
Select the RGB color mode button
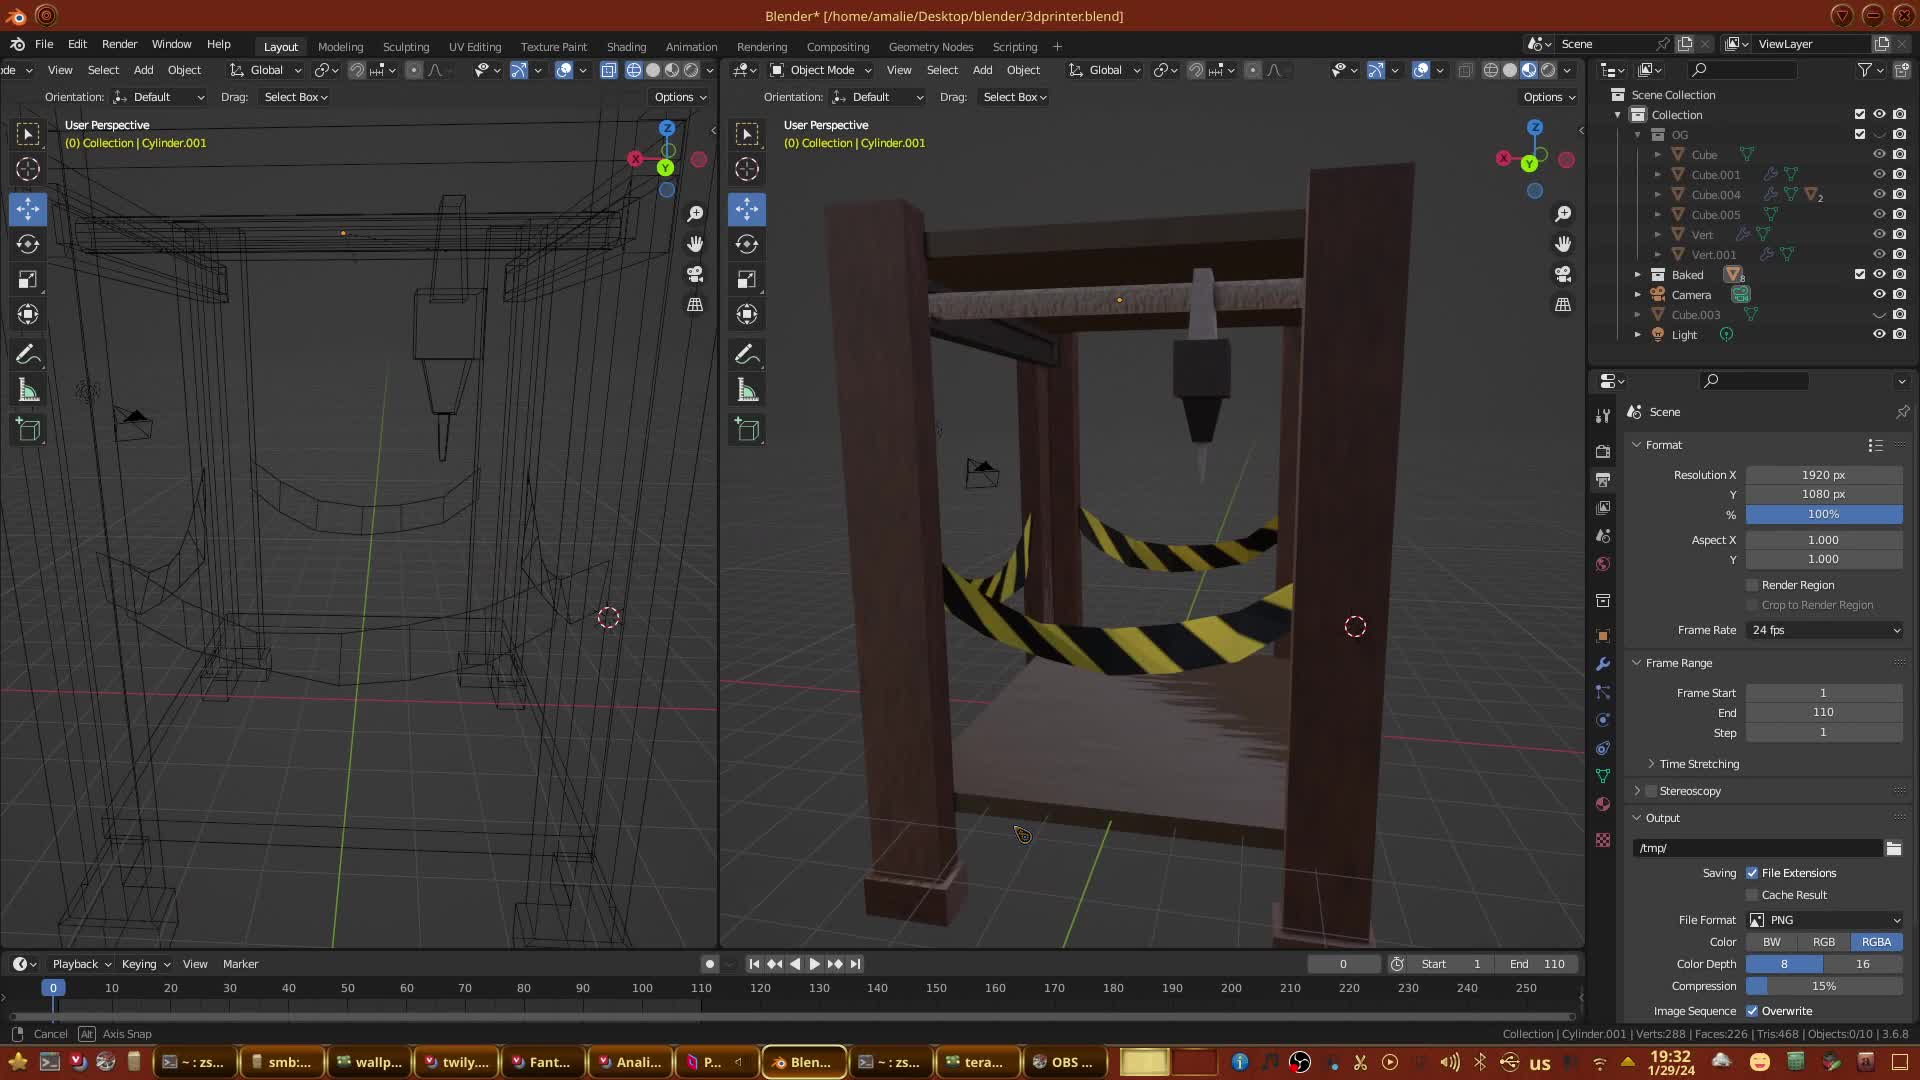[1824, 942]
